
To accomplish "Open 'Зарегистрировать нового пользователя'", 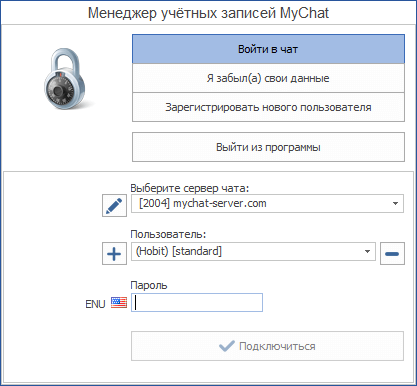I will (268, 107).
